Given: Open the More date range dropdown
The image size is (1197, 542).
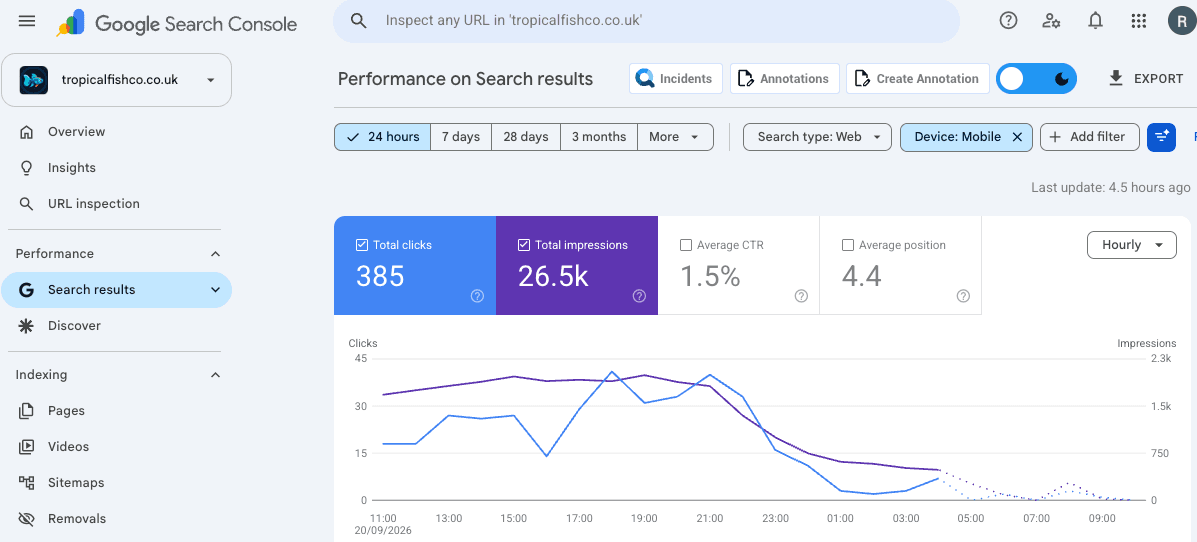Looking at the screenshot, I should coord(675,137).
